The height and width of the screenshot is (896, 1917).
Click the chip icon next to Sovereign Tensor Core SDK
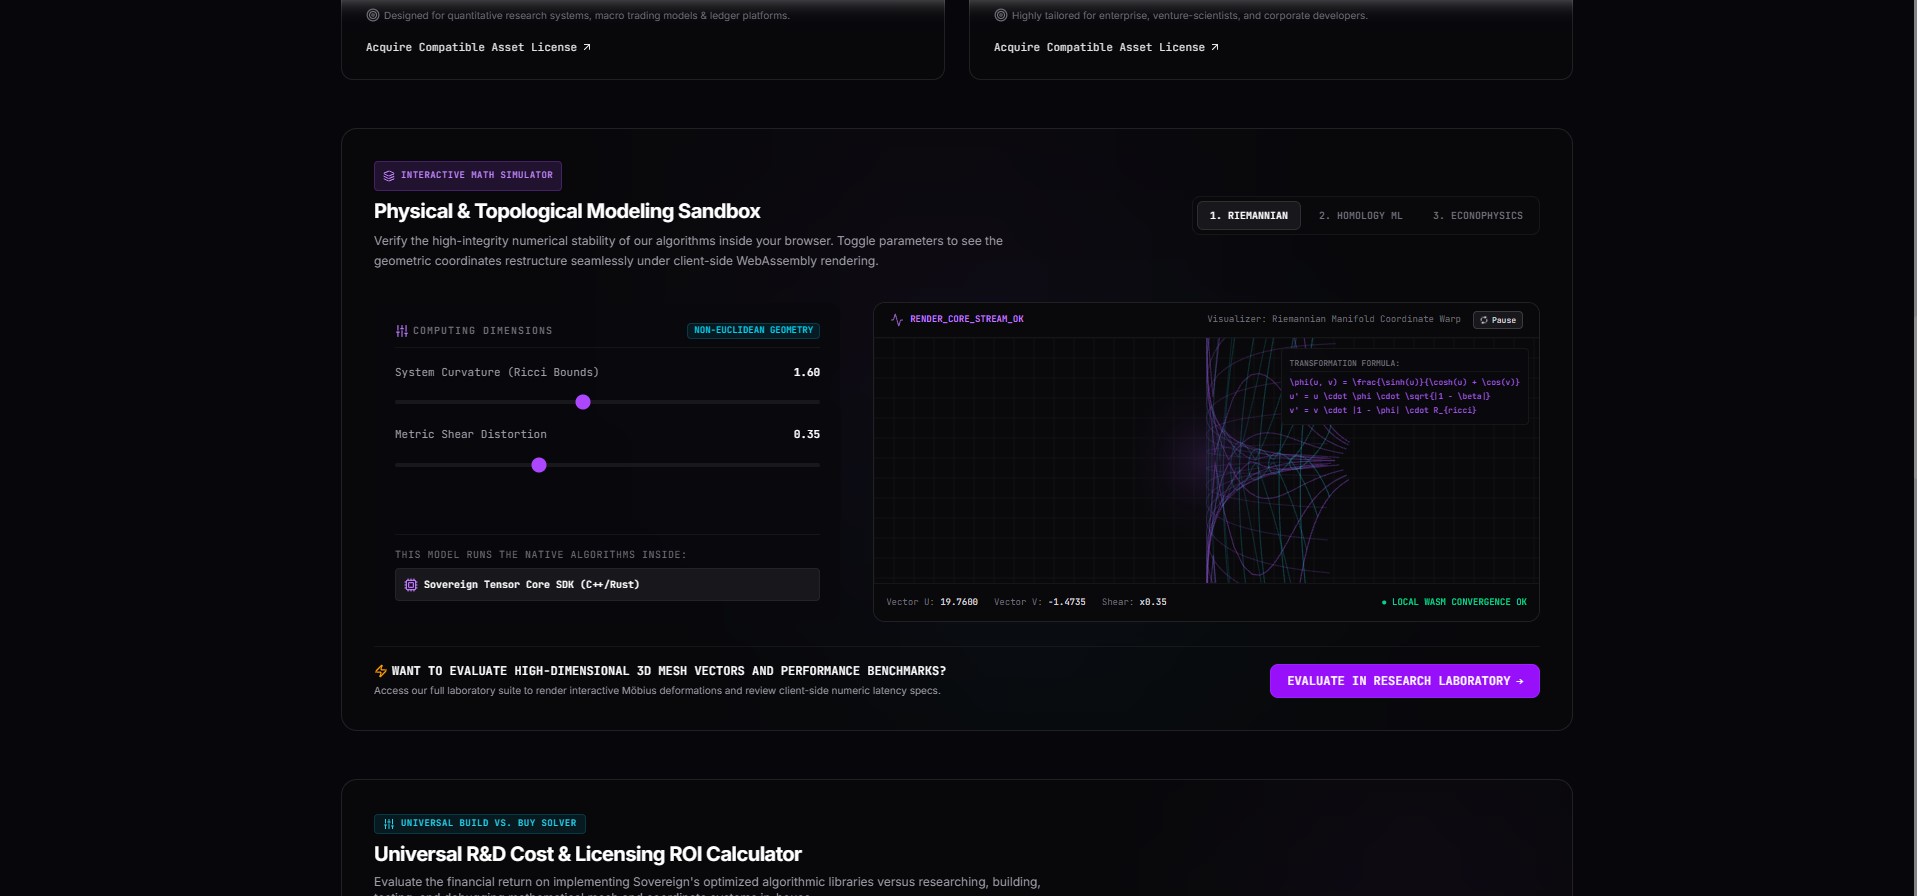411,585
